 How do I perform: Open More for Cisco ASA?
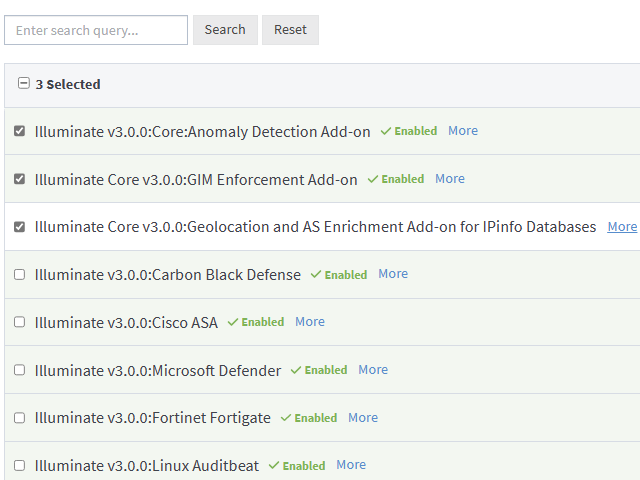(310, 322)
